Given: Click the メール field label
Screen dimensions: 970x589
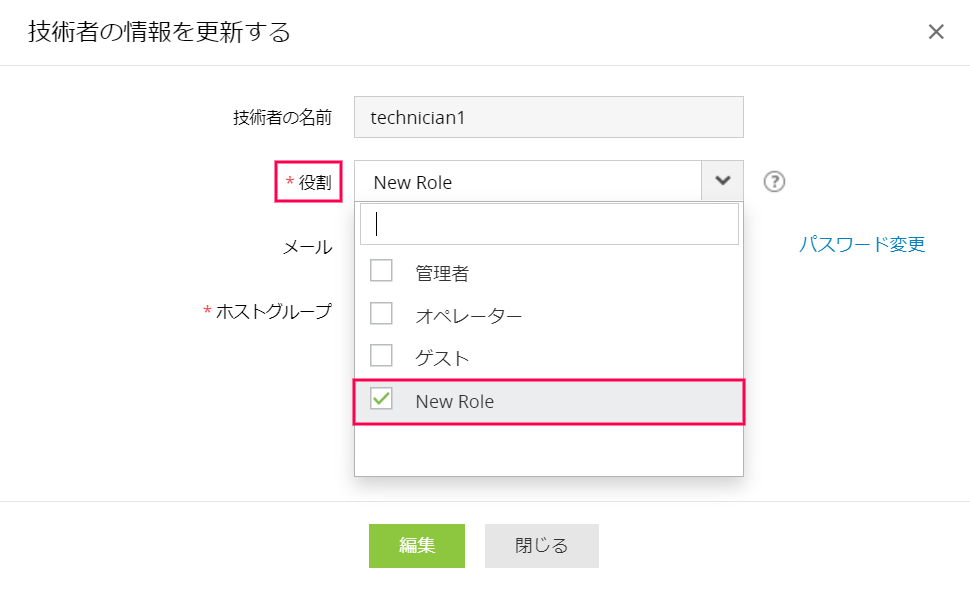Looking at the screenshot, I should click(307, 247).
